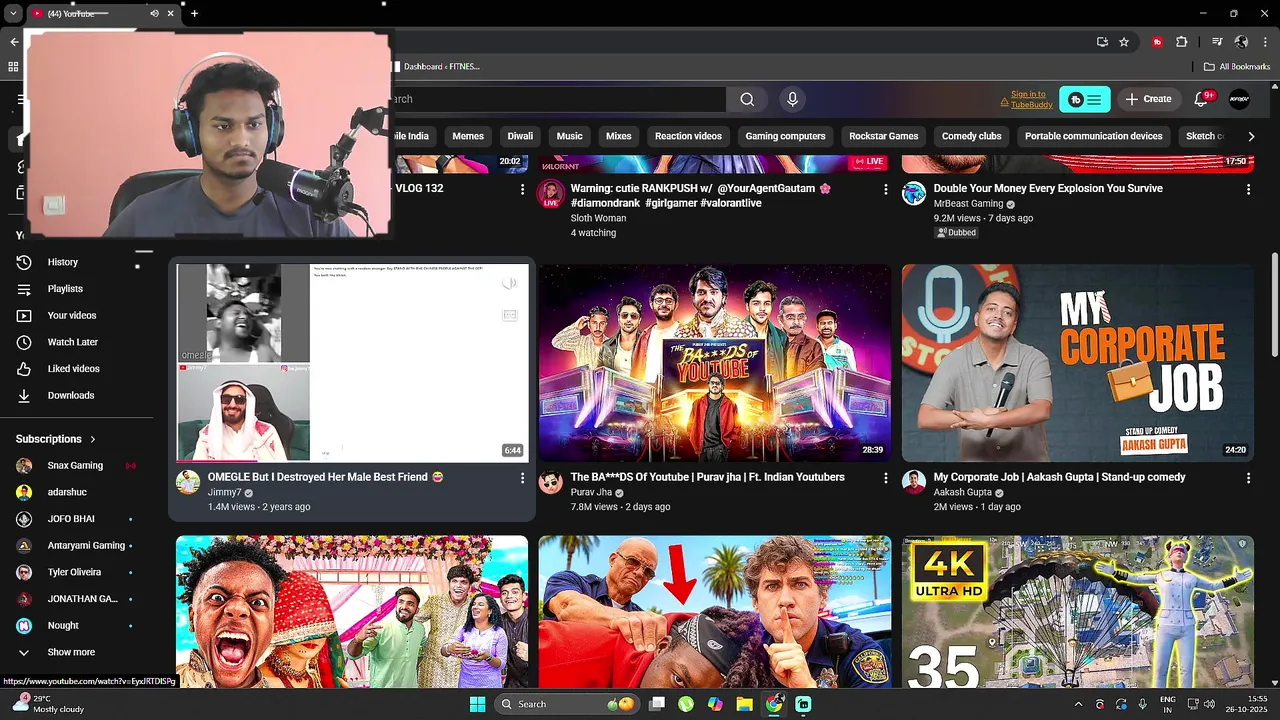Open a new browser tab with the plus button
1280x720 pixels.
pyautogui.click(x=194, y=14)
